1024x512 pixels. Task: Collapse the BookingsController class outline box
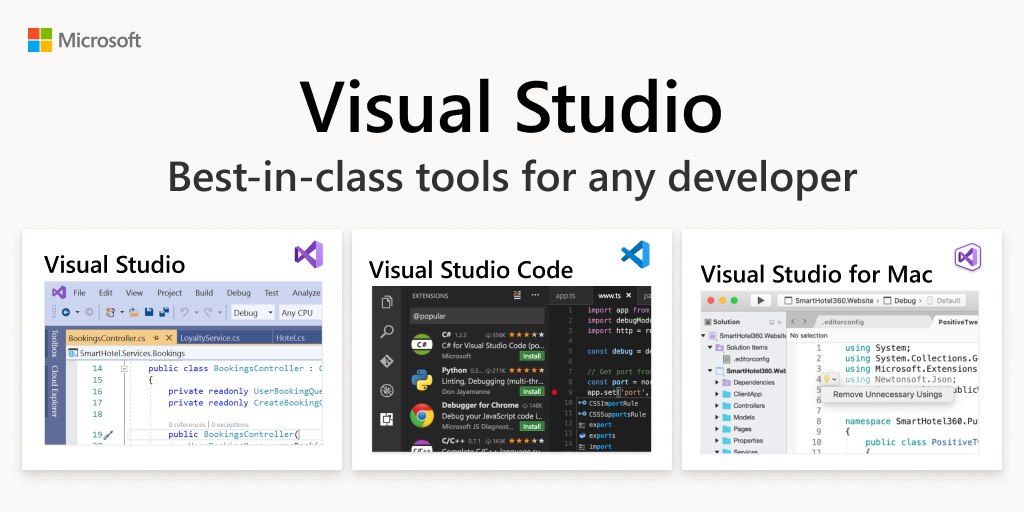124,368
